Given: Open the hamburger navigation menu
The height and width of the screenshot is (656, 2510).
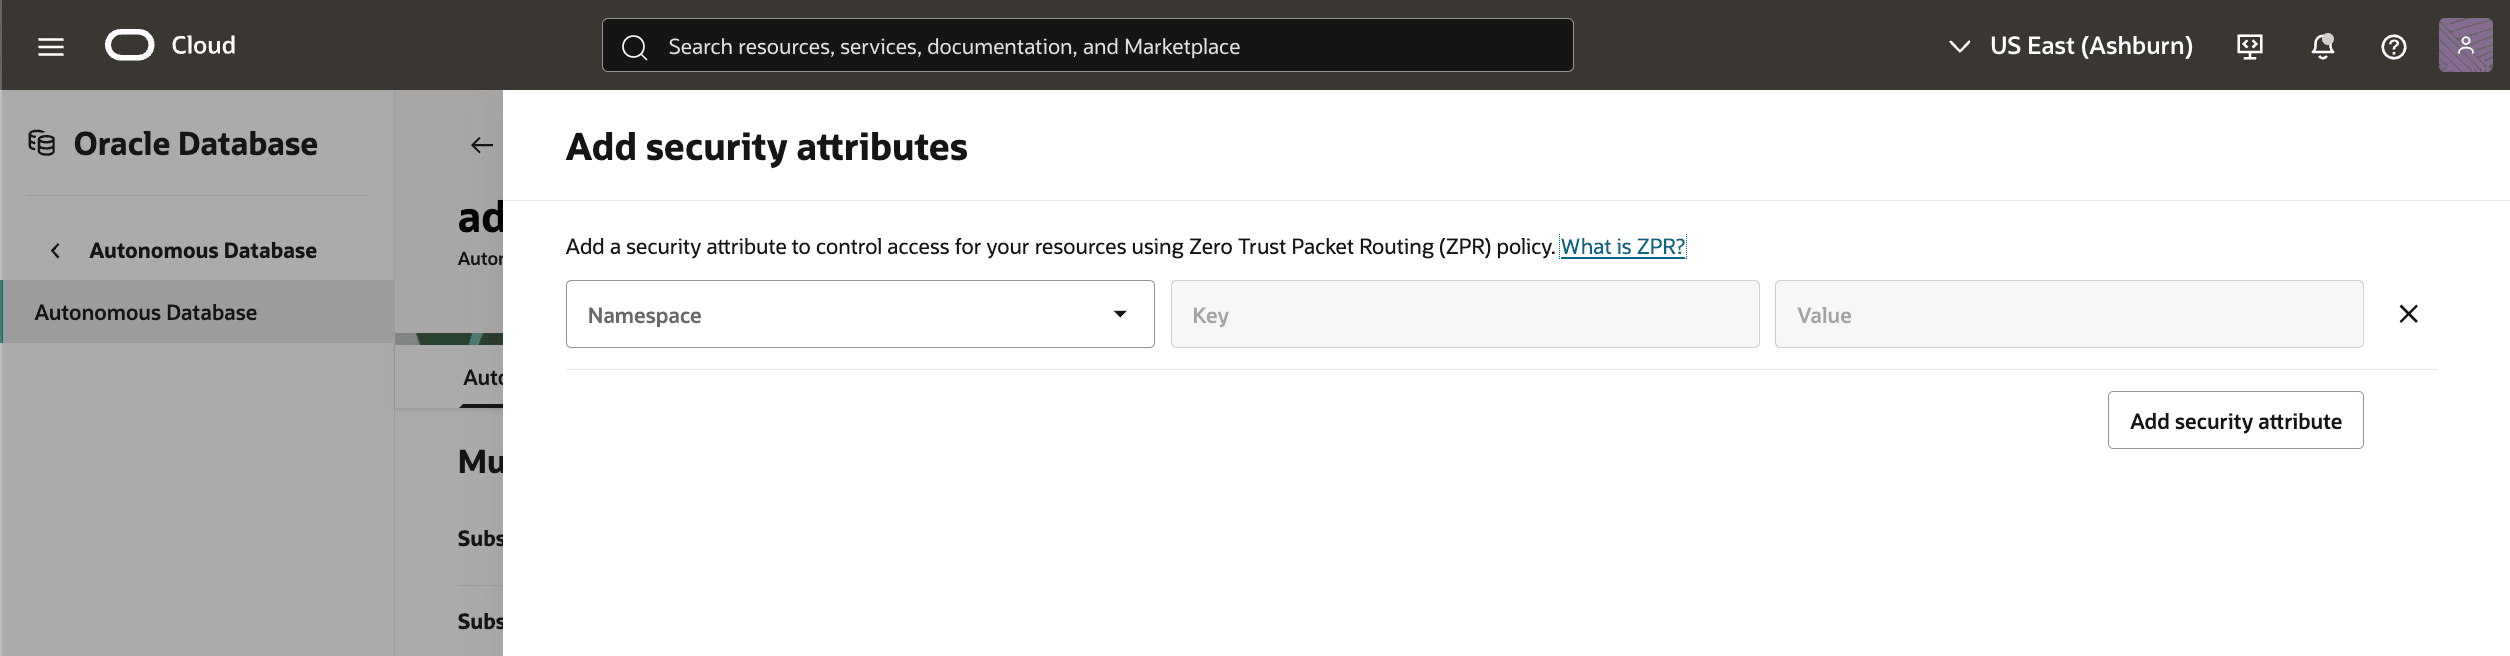Looking at the screenshot, I should [51, 46].
